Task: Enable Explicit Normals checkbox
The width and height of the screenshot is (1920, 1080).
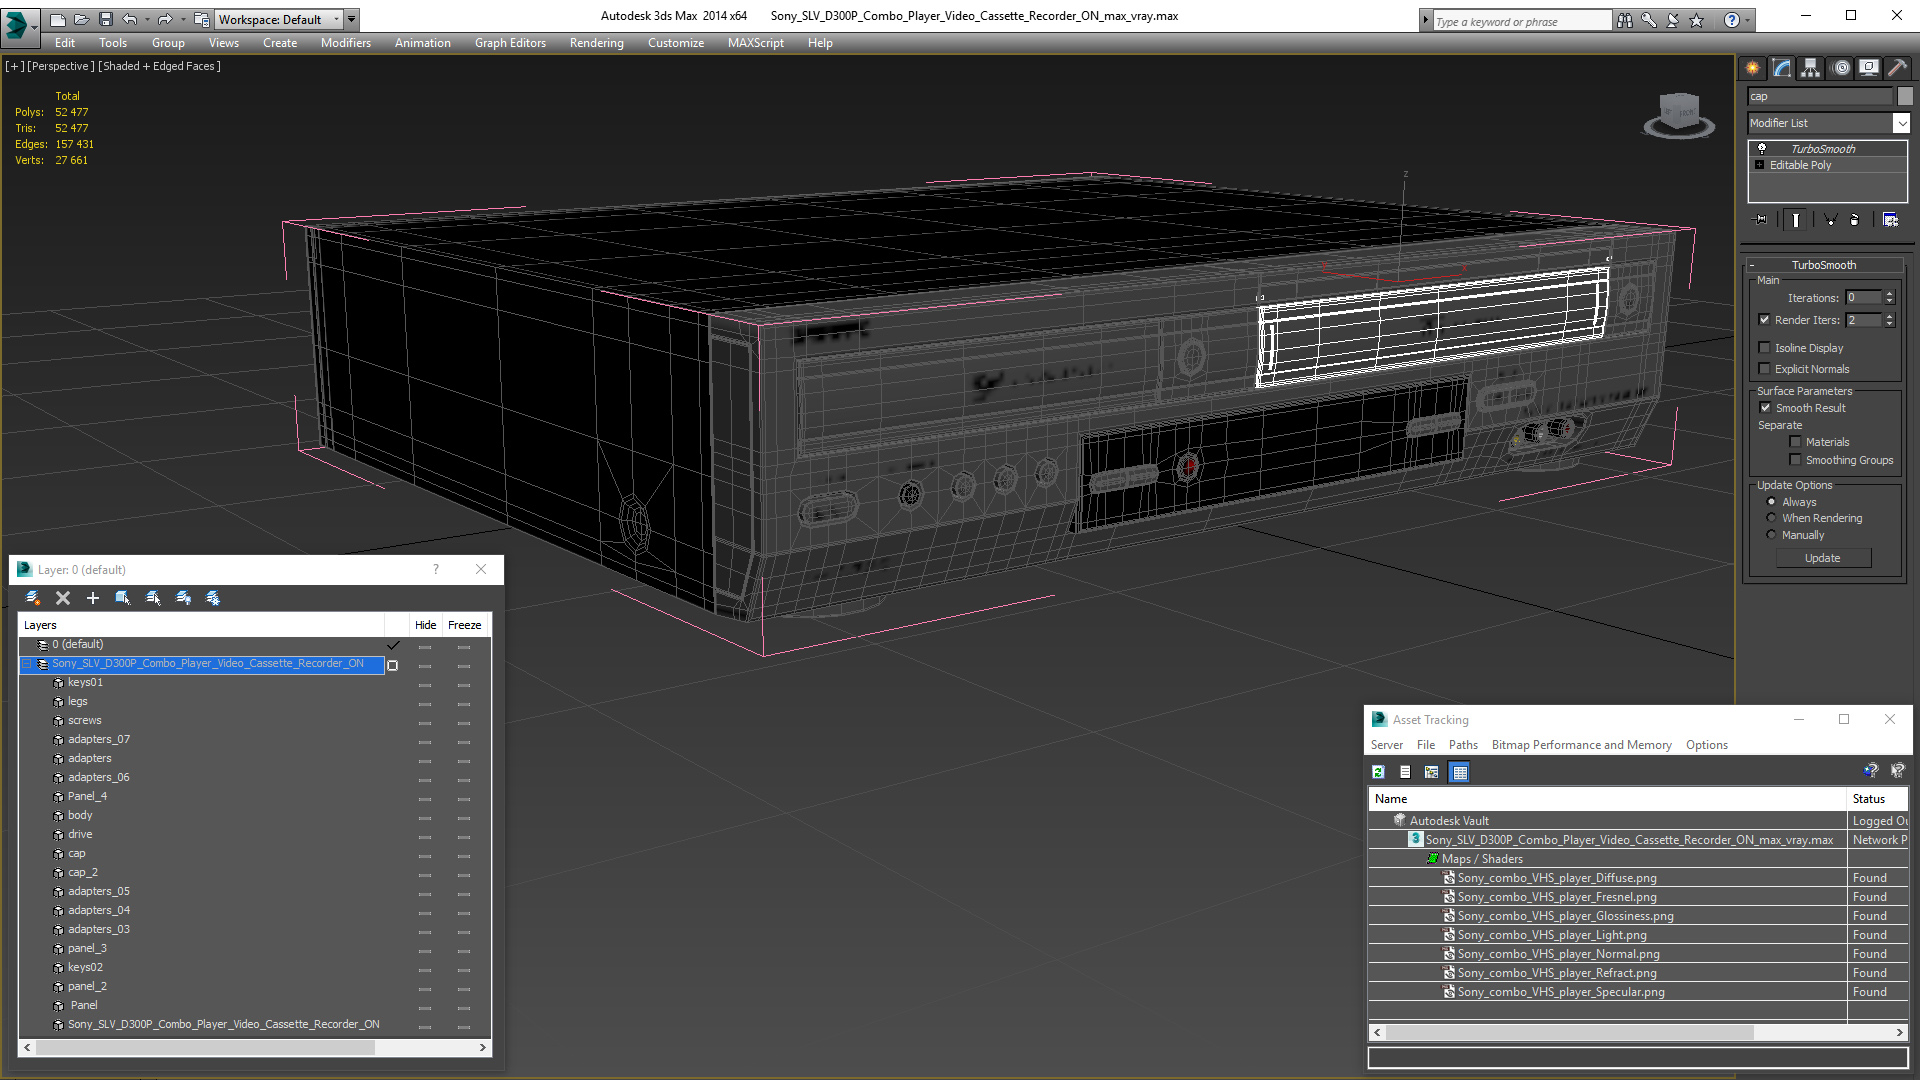Action: 1765,369
